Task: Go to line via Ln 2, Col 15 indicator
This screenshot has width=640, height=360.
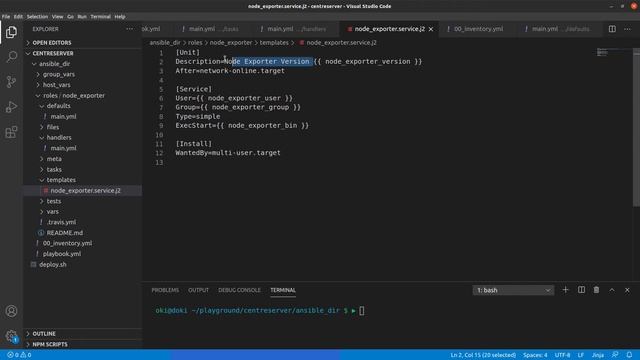Action: click(483, 355)
